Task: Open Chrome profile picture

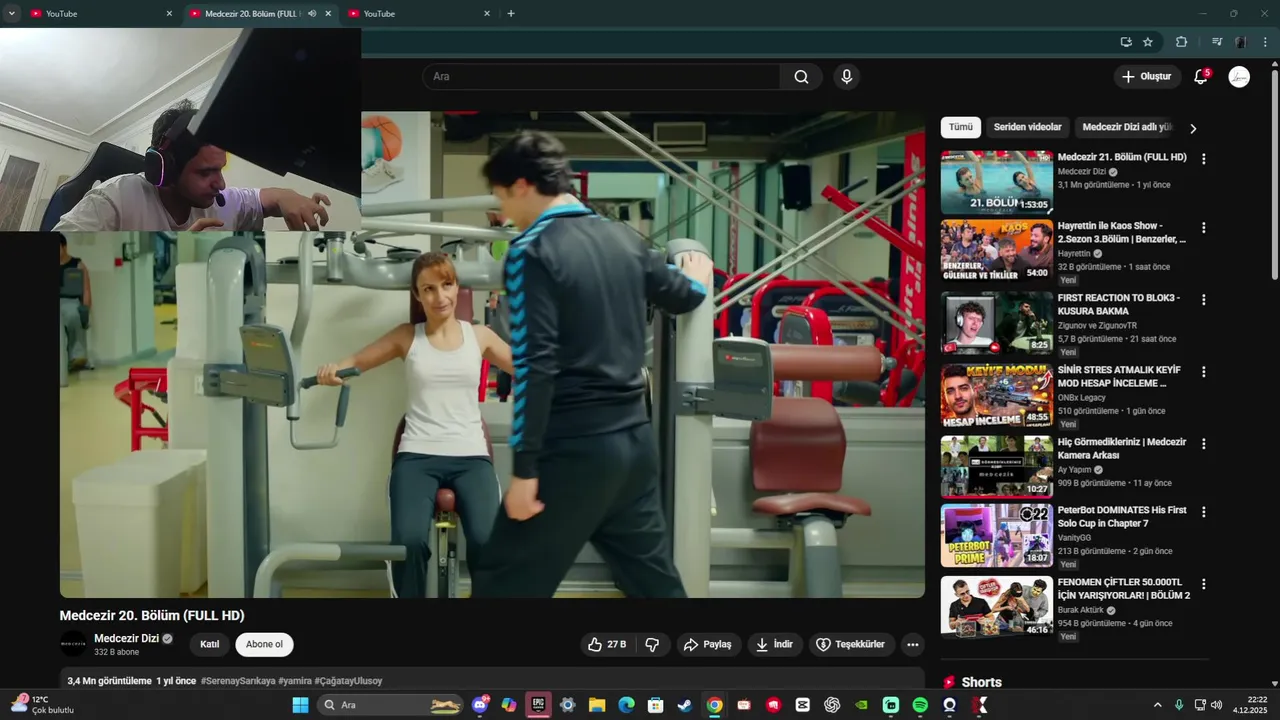Action: [1241, 42]
